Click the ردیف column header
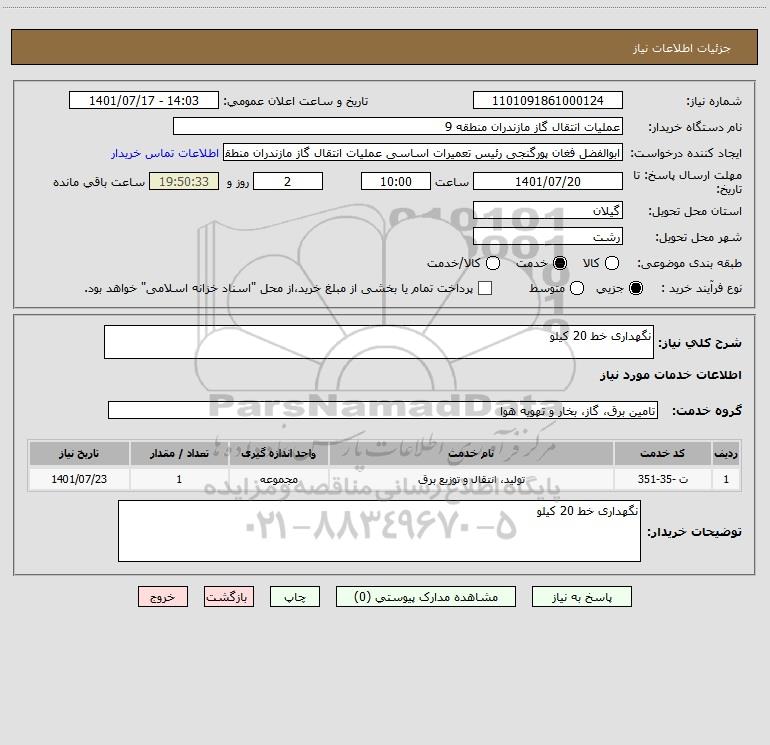The width and height of the screenshot is (770, 745). point(726,453)
